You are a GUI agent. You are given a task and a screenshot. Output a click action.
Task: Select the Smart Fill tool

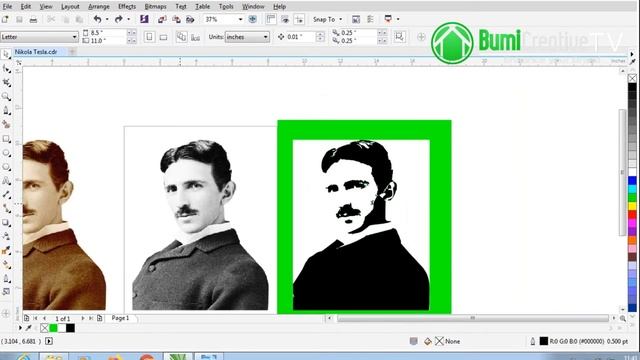[x=6, y=124]
